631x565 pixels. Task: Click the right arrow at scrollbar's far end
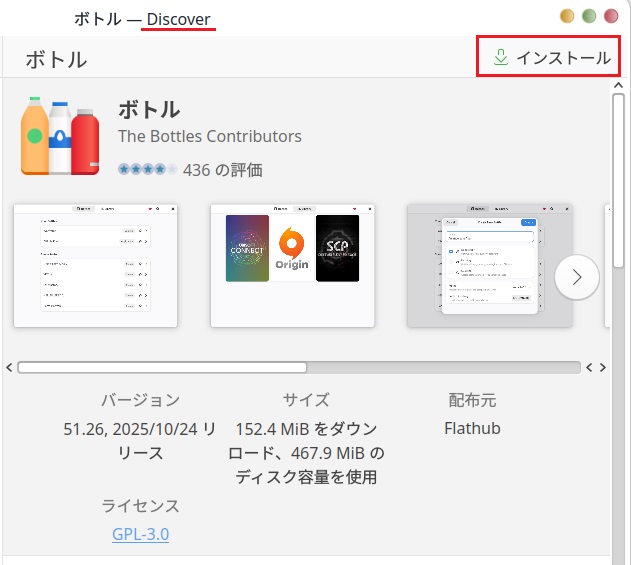[x=603, y=367]
